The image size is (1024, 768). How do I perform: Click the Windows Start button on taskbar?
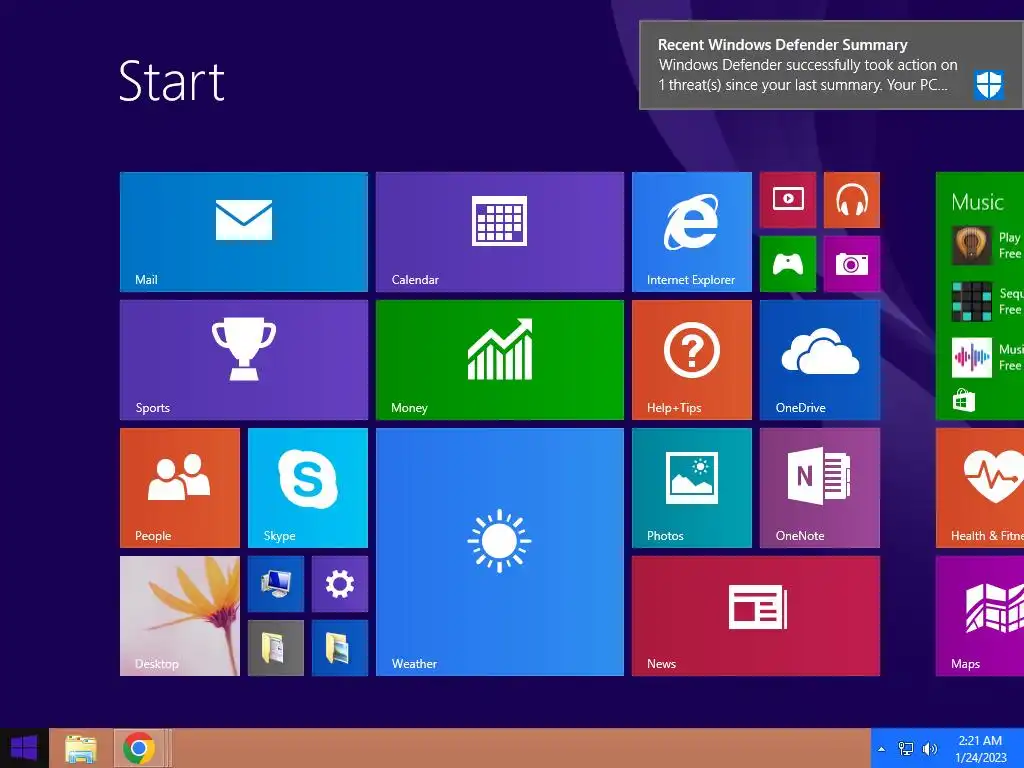point(24,748)
